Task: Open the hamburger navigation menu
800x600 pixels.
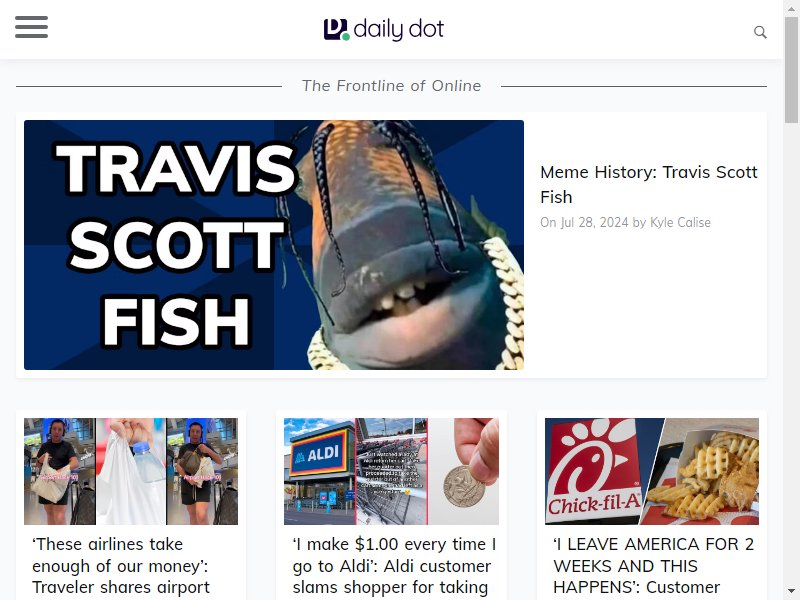Action: pyautogui.click(x=31, y=27)
